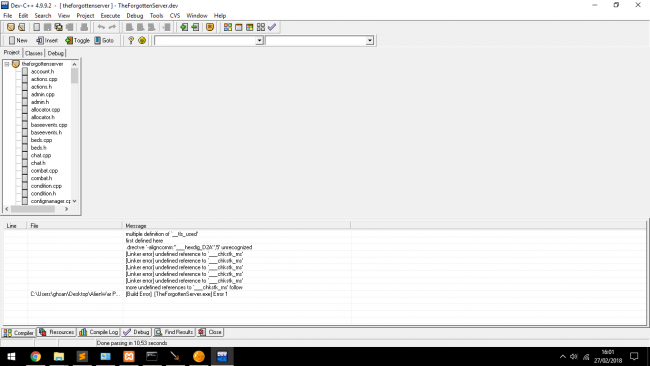Open the first class browser dropdown
Image resolution: width=650 pixels, height=366 pixels.
[x=259, y=40]
